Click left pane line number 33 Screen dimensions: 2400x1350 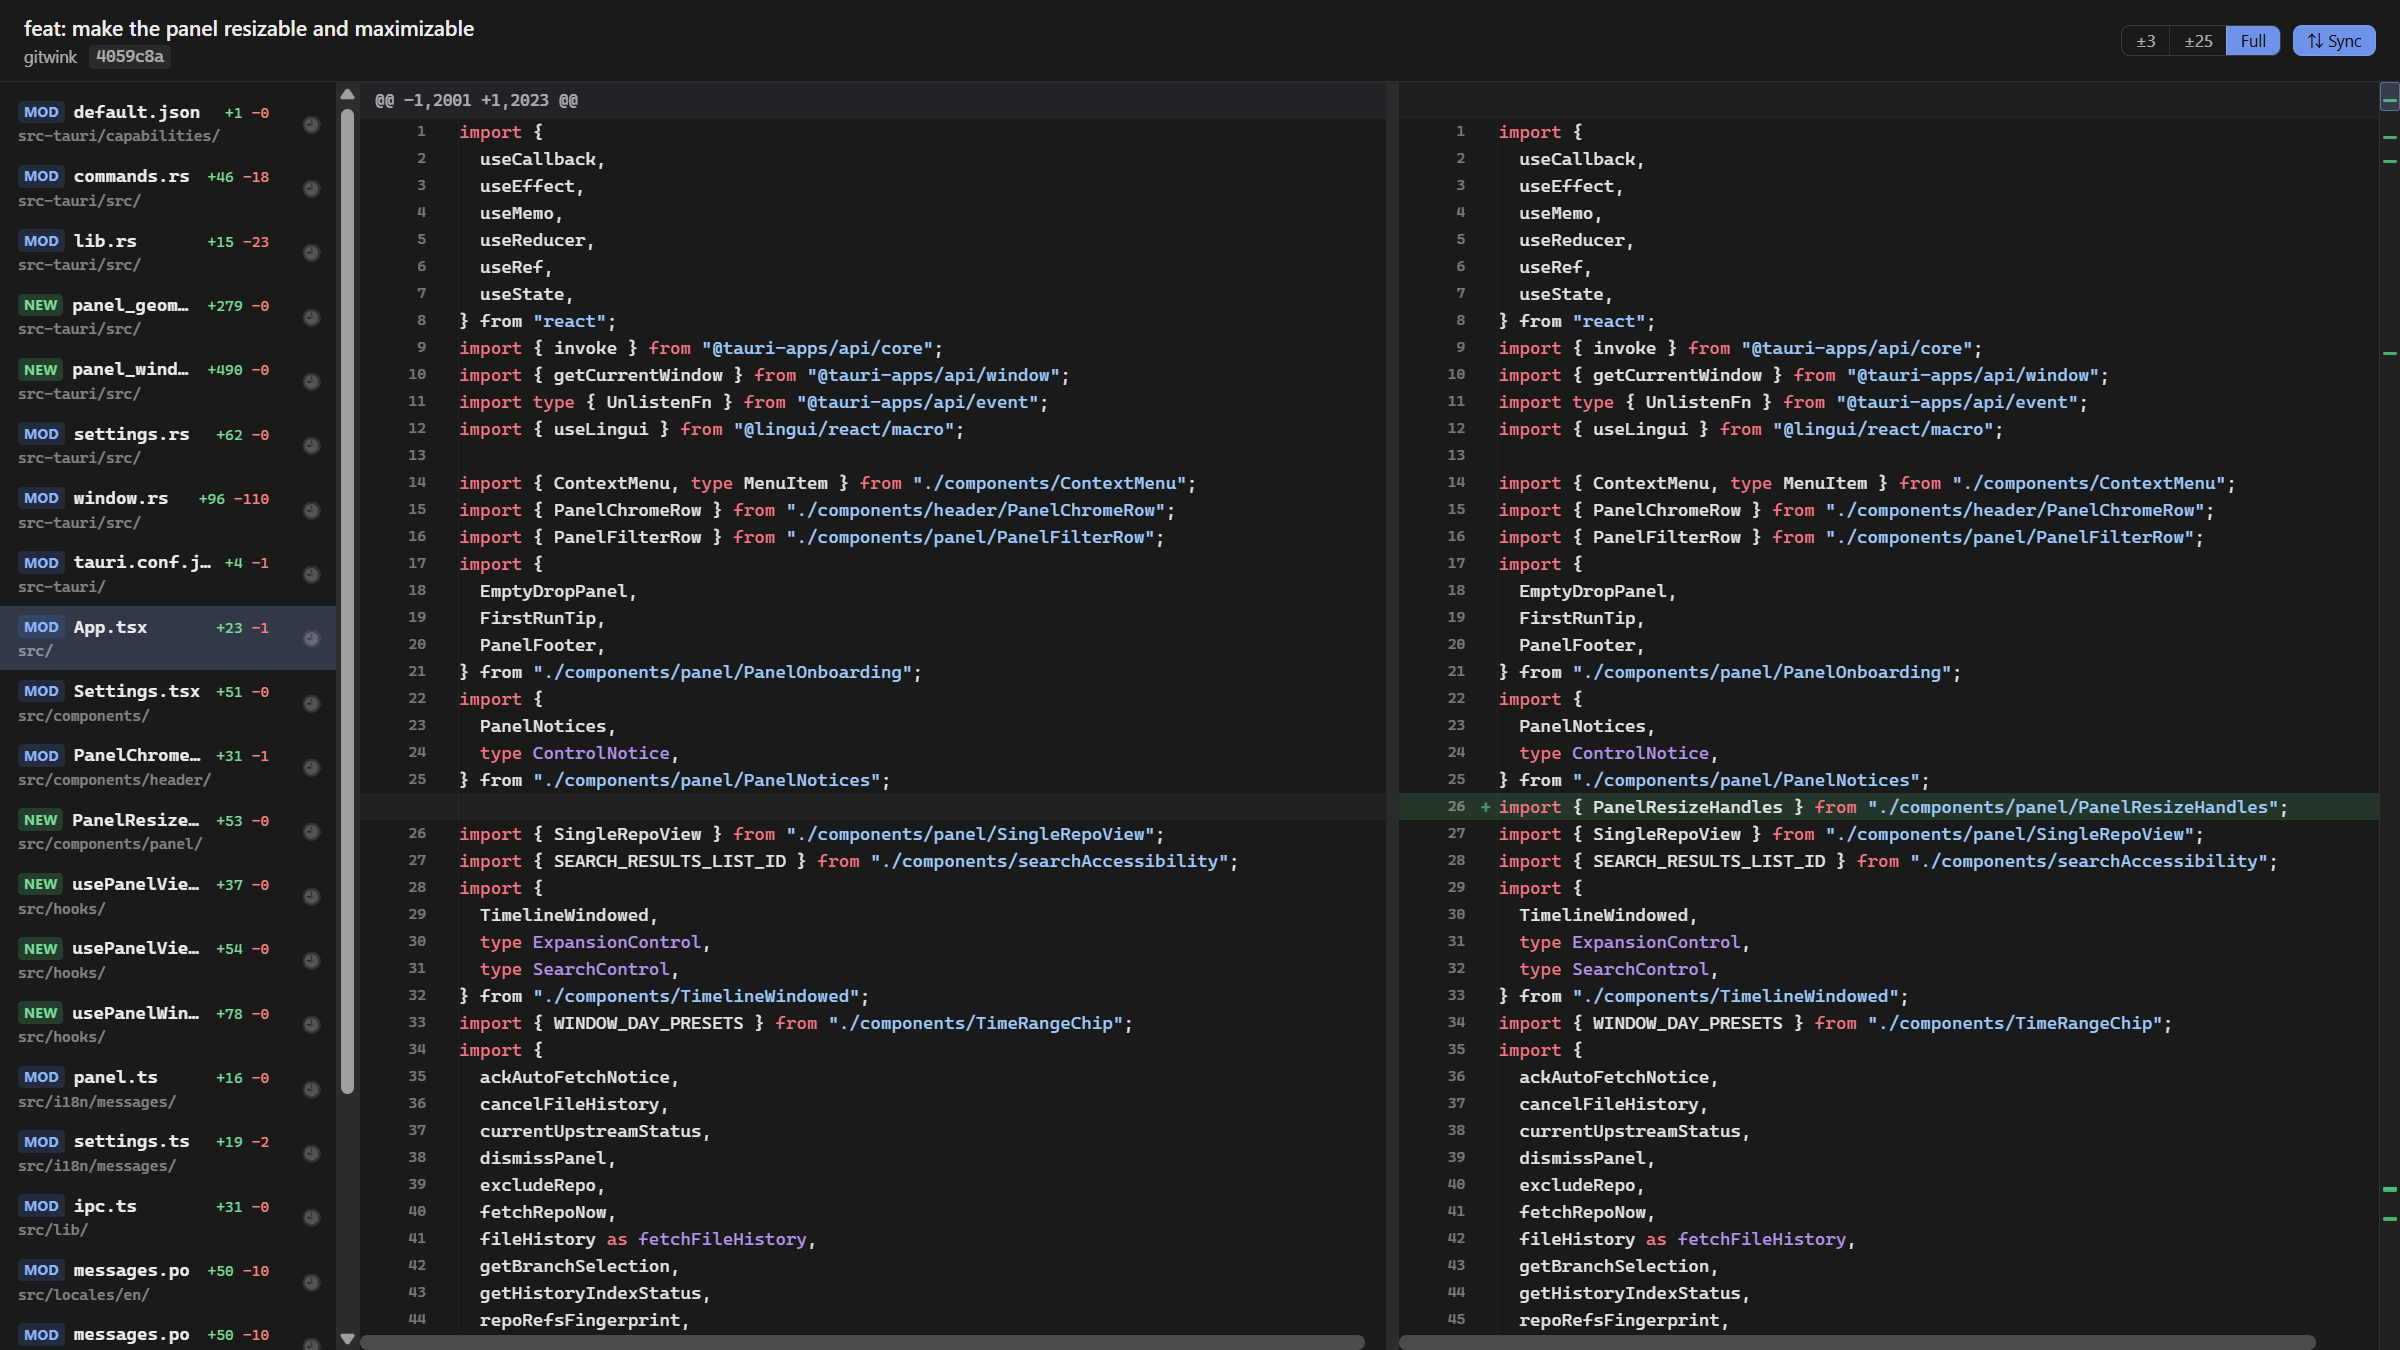click(417, 1022)
